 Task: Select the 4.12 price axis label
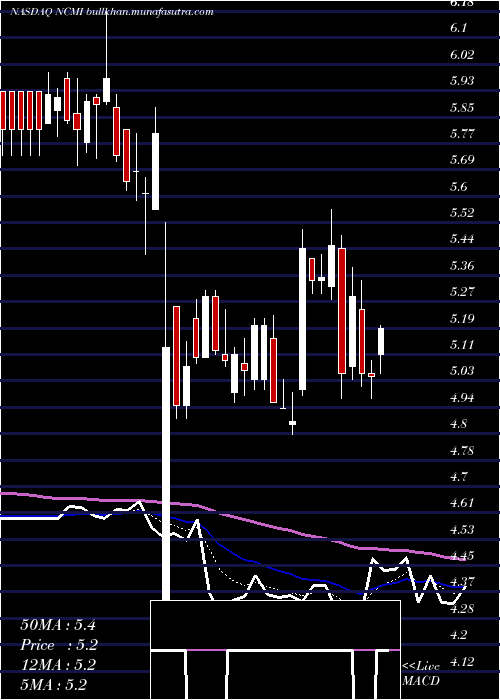point(462,661)
